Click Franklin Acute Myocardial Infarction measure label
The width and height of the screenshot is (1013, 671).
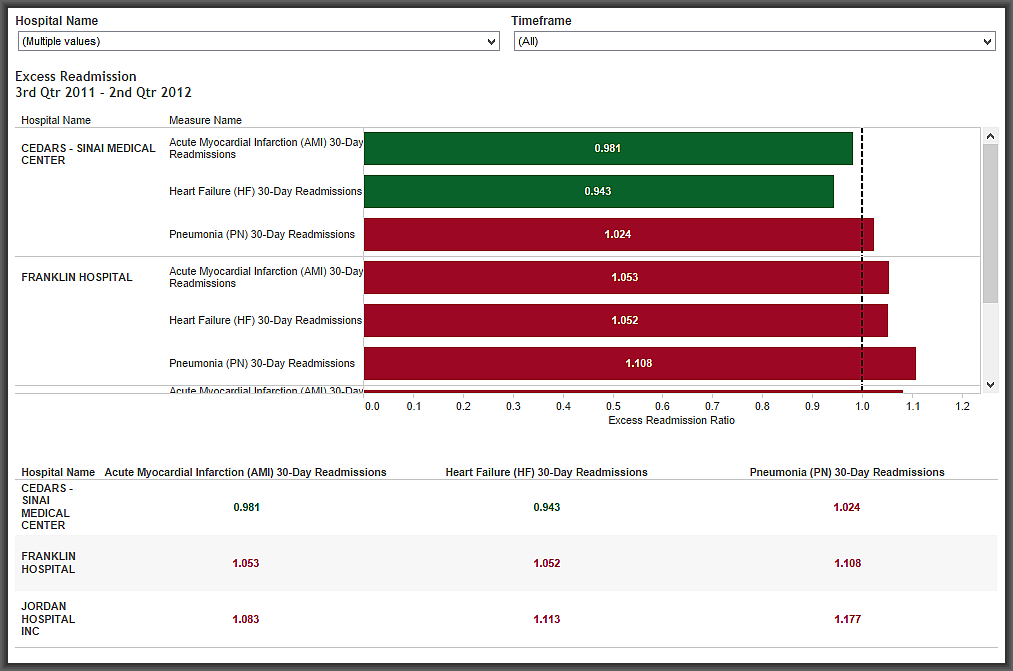coord(266,277)
